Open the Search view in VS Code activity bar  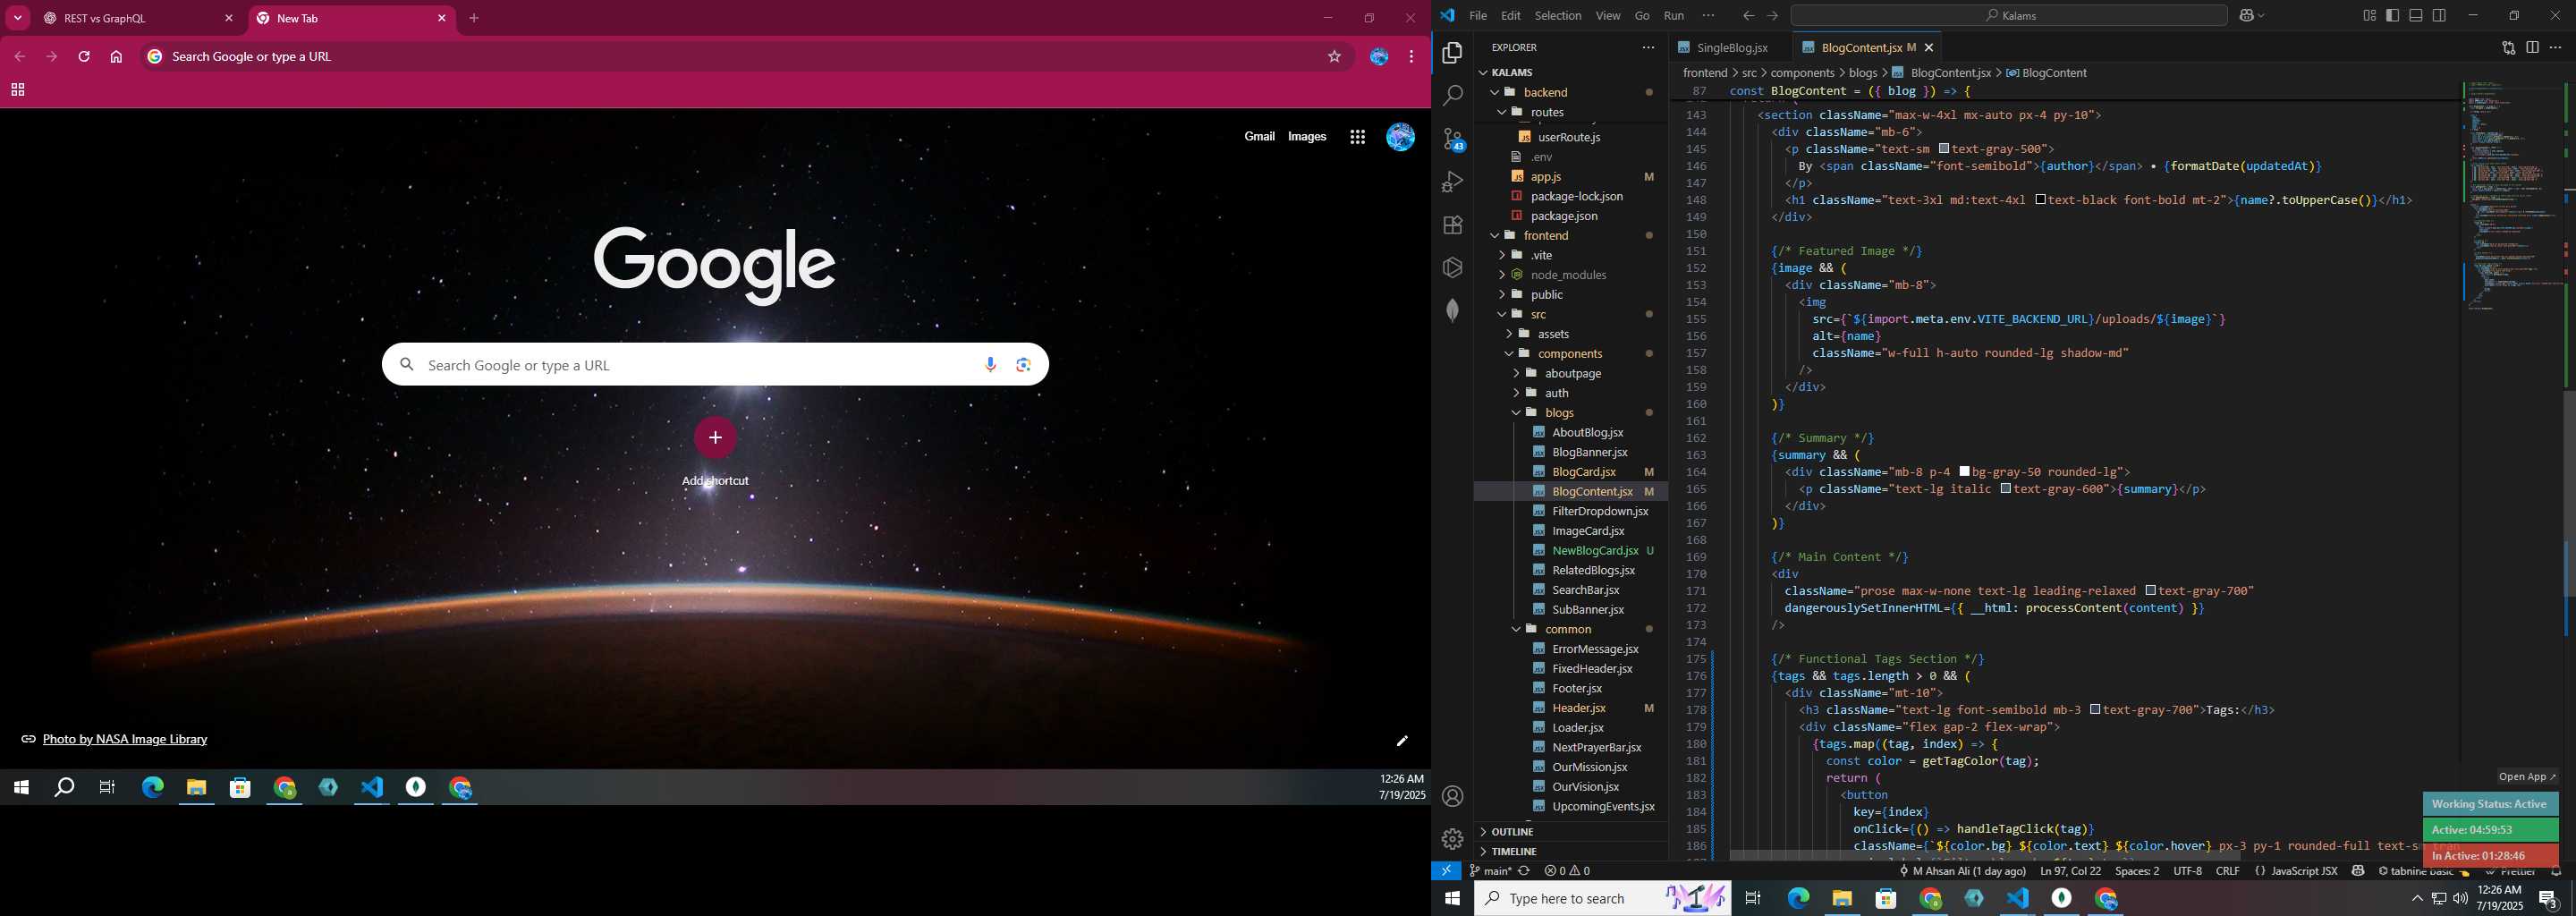click(x=1452, y=96)
